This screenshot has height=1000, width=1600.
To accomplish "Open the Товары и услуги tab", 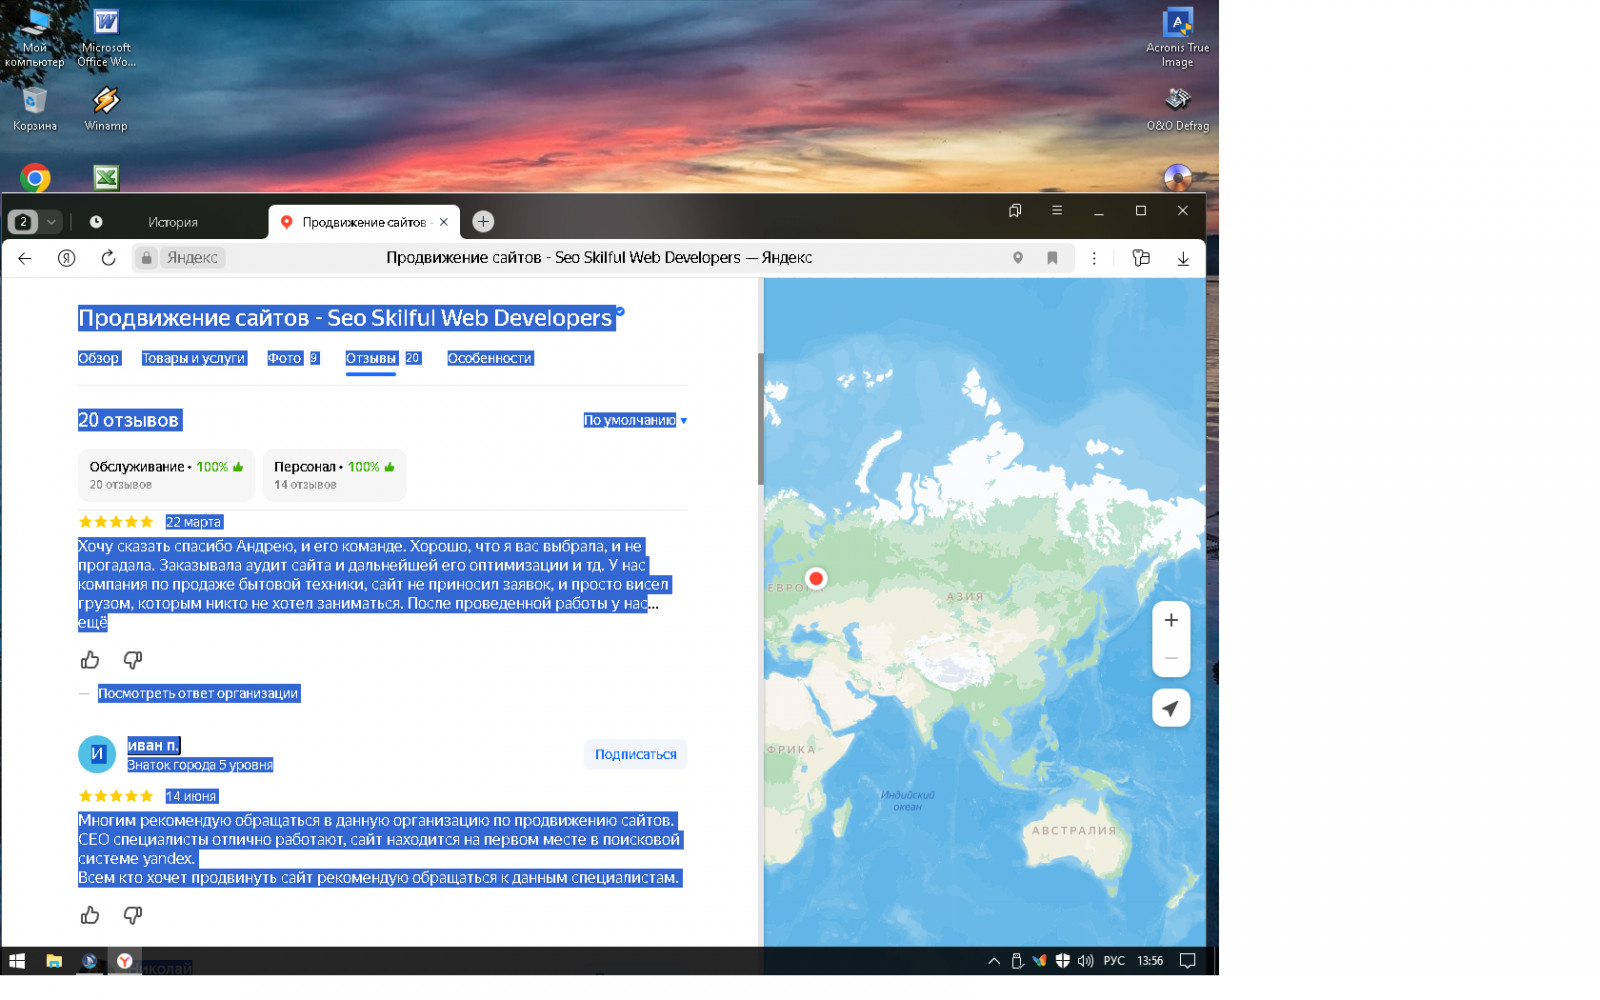I will coord(193,358).
